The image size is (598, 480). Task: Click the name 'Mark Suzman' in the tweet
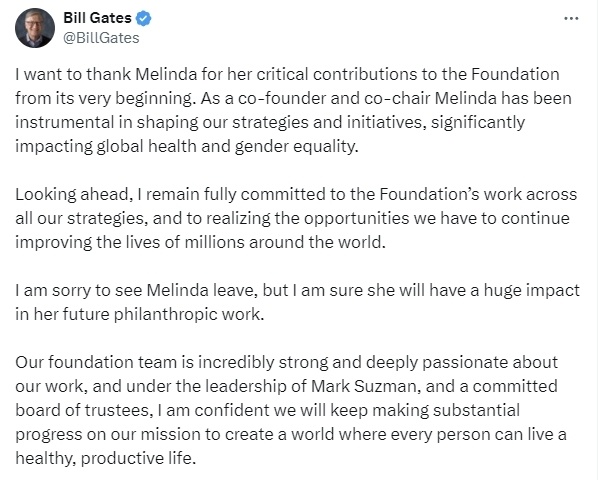(x=363, y=386)
